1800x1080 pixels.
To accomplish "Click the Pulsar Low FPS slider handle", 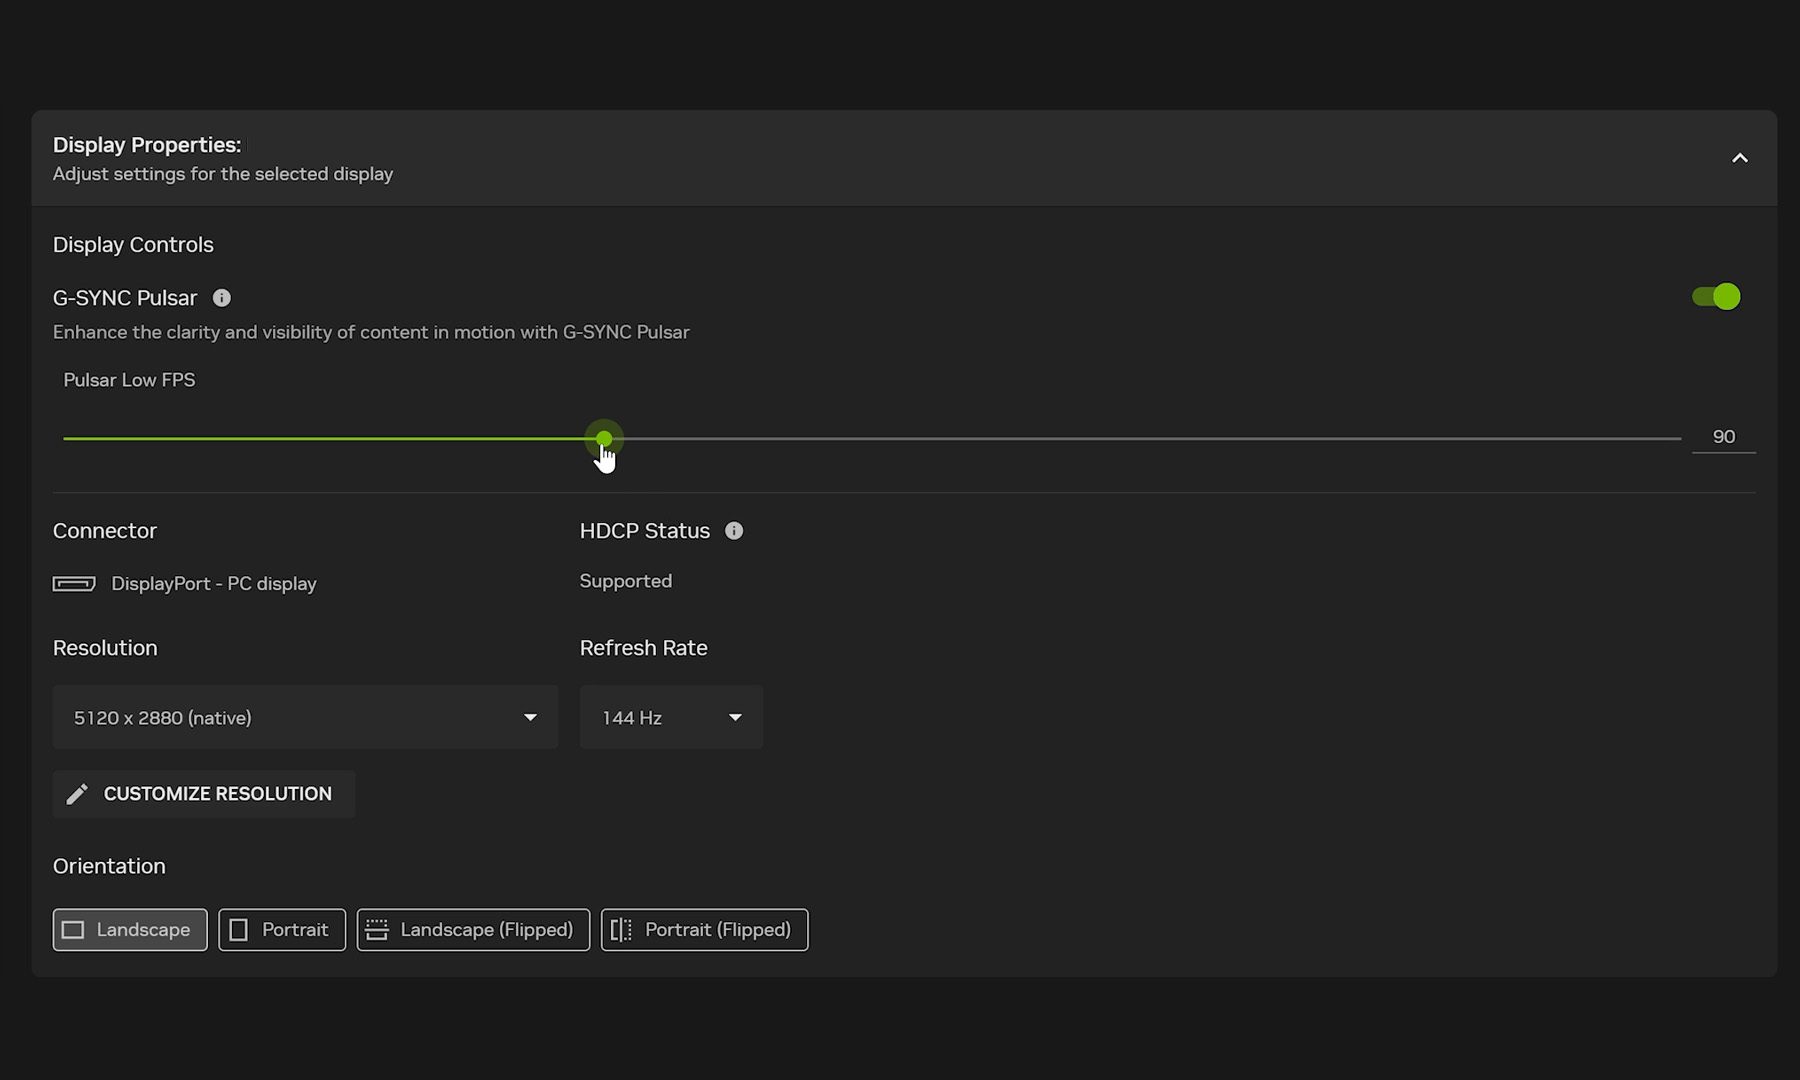I will coord(604,438).
